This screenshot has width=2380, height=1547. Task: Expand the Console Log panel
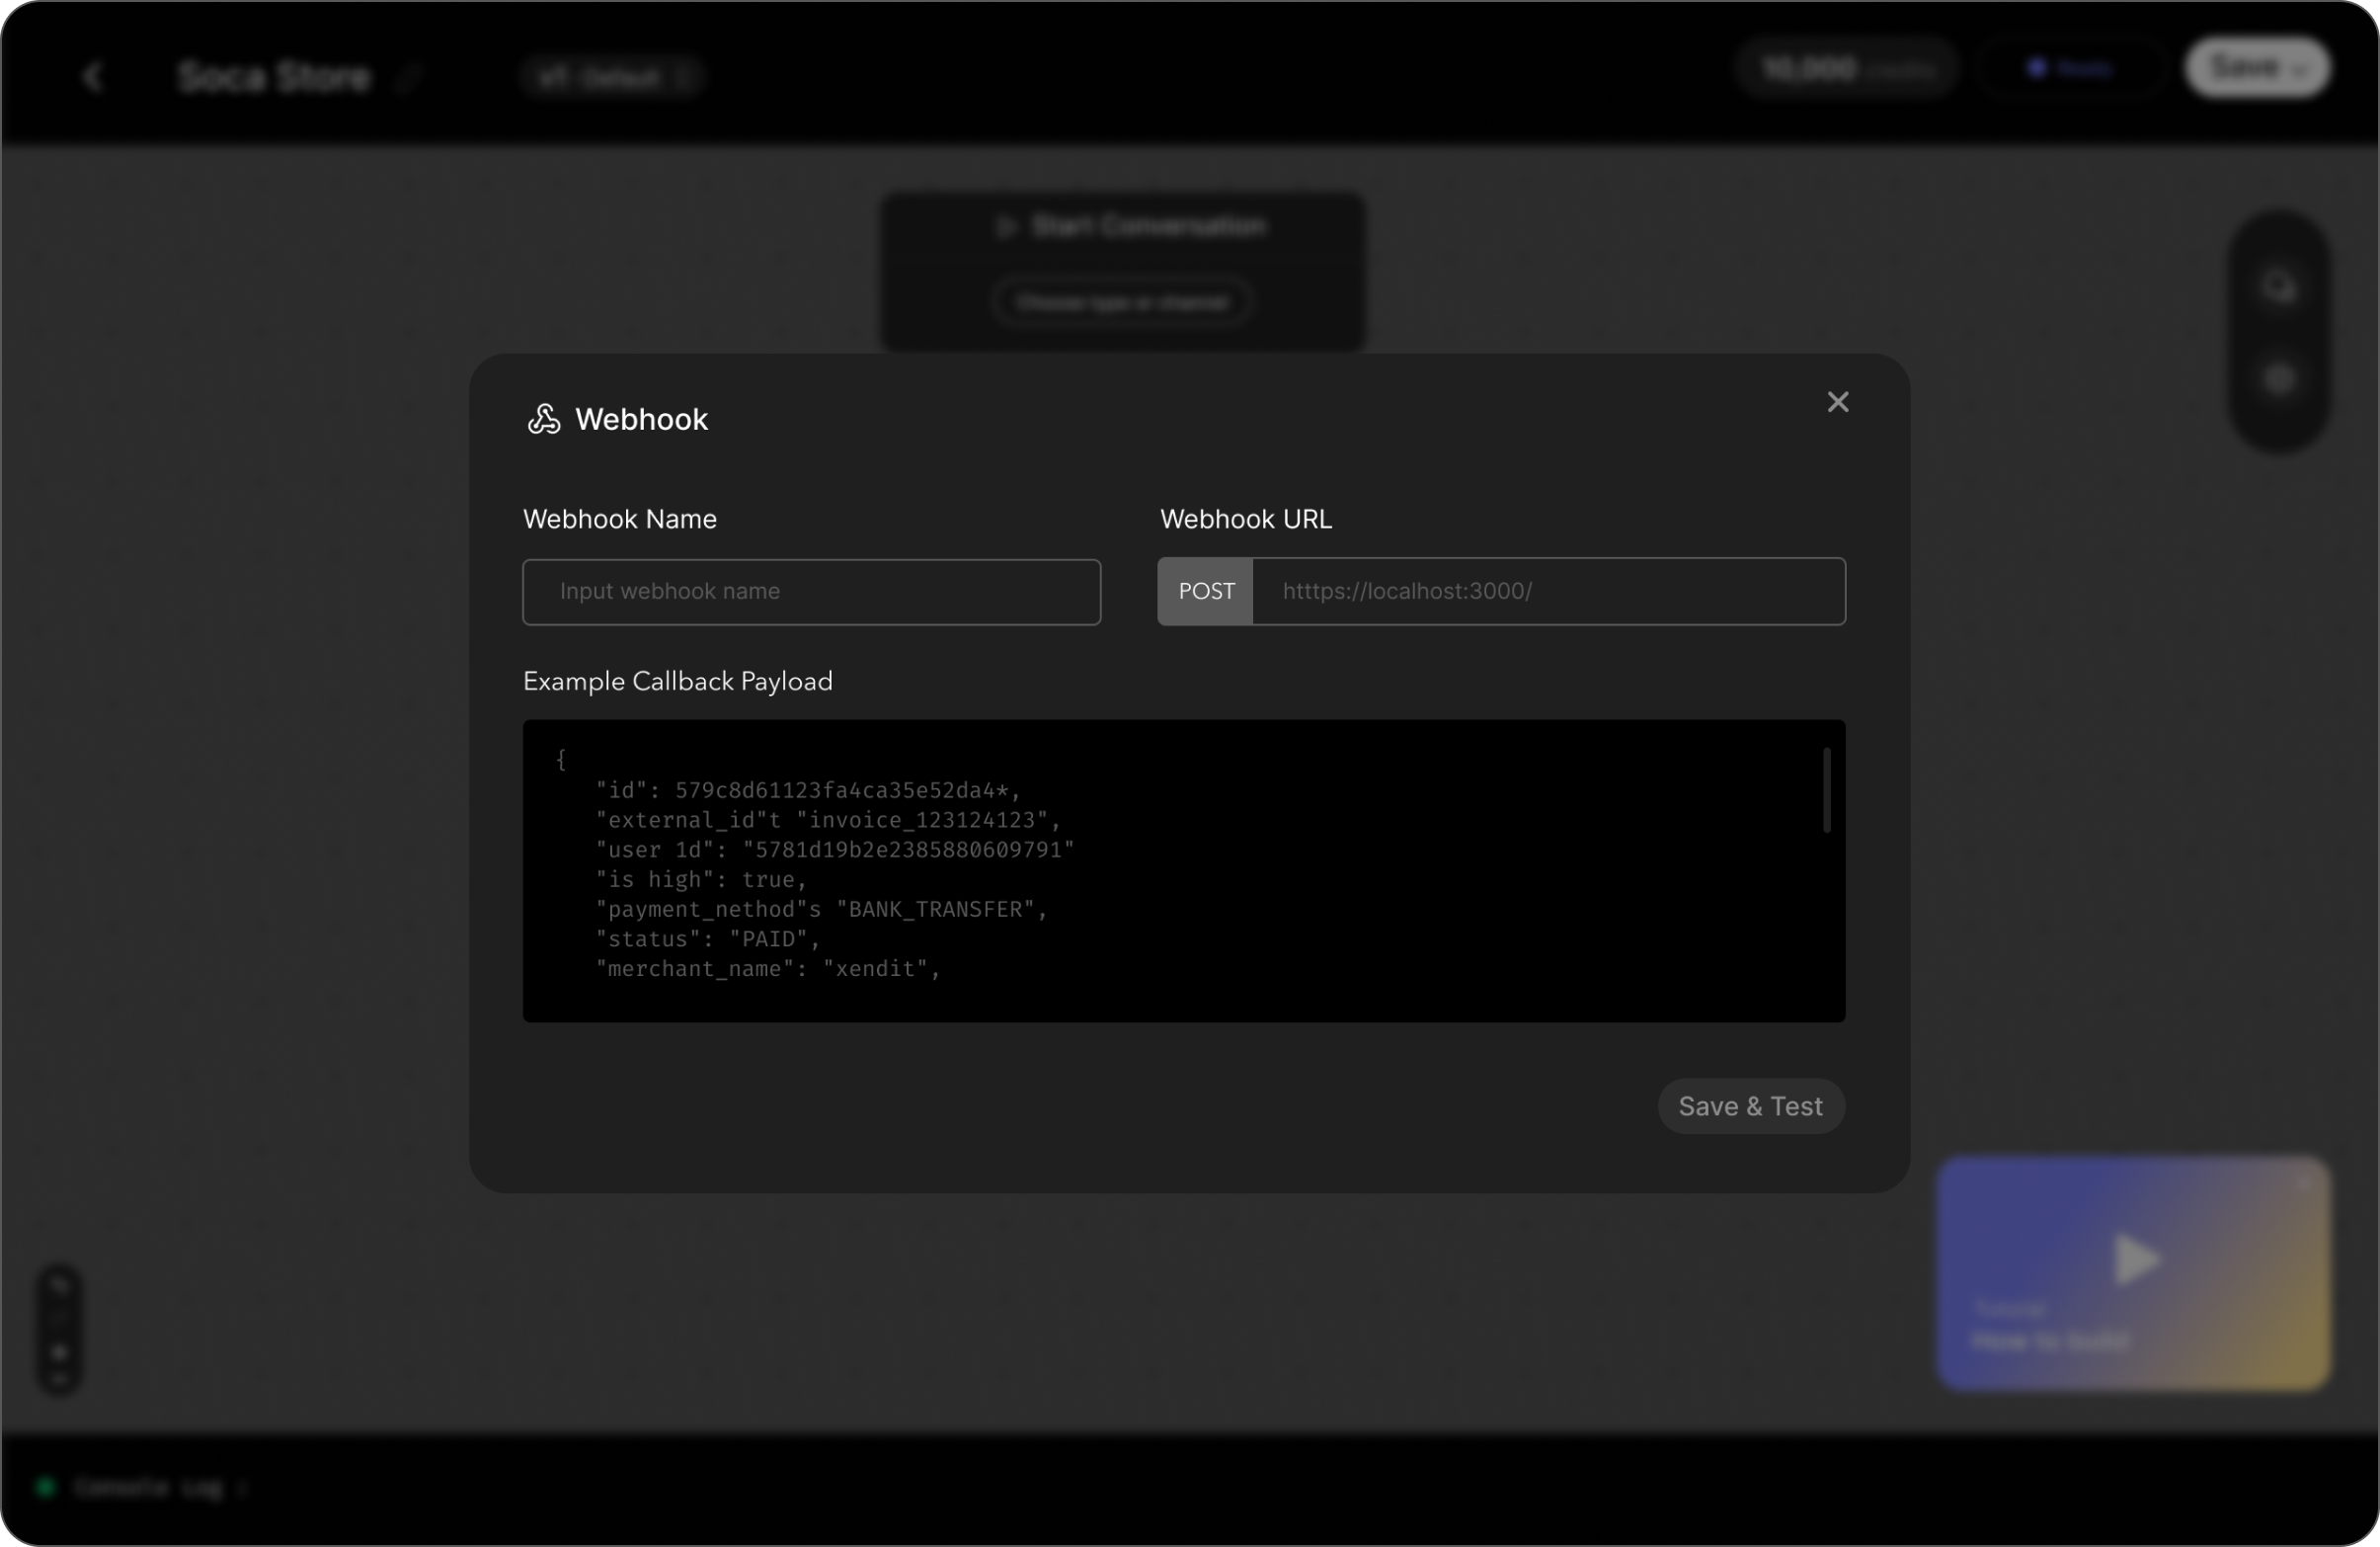243,1489
